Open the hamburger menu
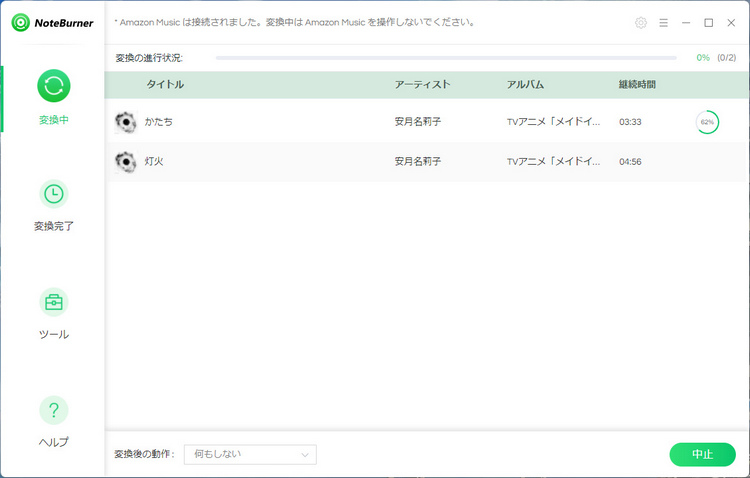The image size is (750, 478). [663, 22]
